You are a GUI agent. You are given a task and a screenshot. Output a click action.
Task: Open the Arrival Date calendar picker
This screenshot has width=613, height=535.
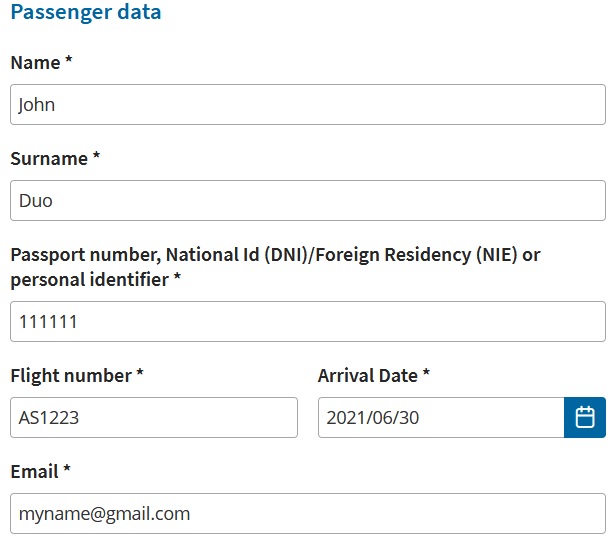tap(585, 417)
